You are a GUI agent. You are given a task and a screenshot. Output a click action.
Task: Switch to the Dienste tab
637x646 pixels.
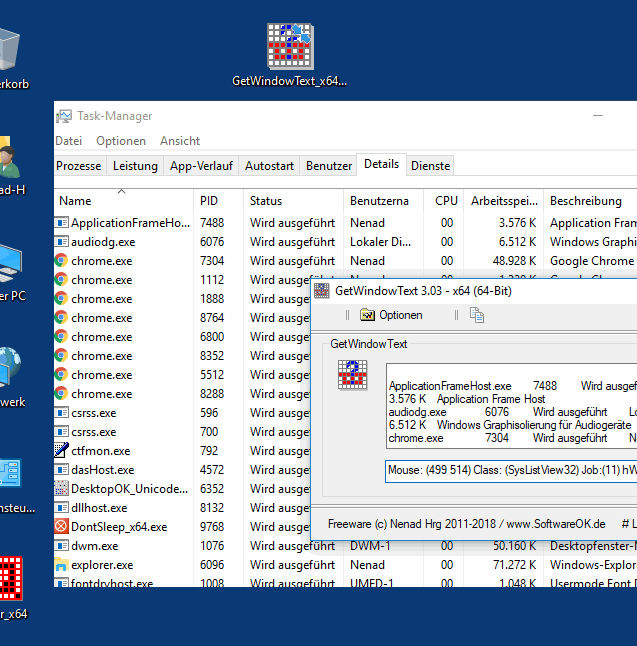pos(430,166)
